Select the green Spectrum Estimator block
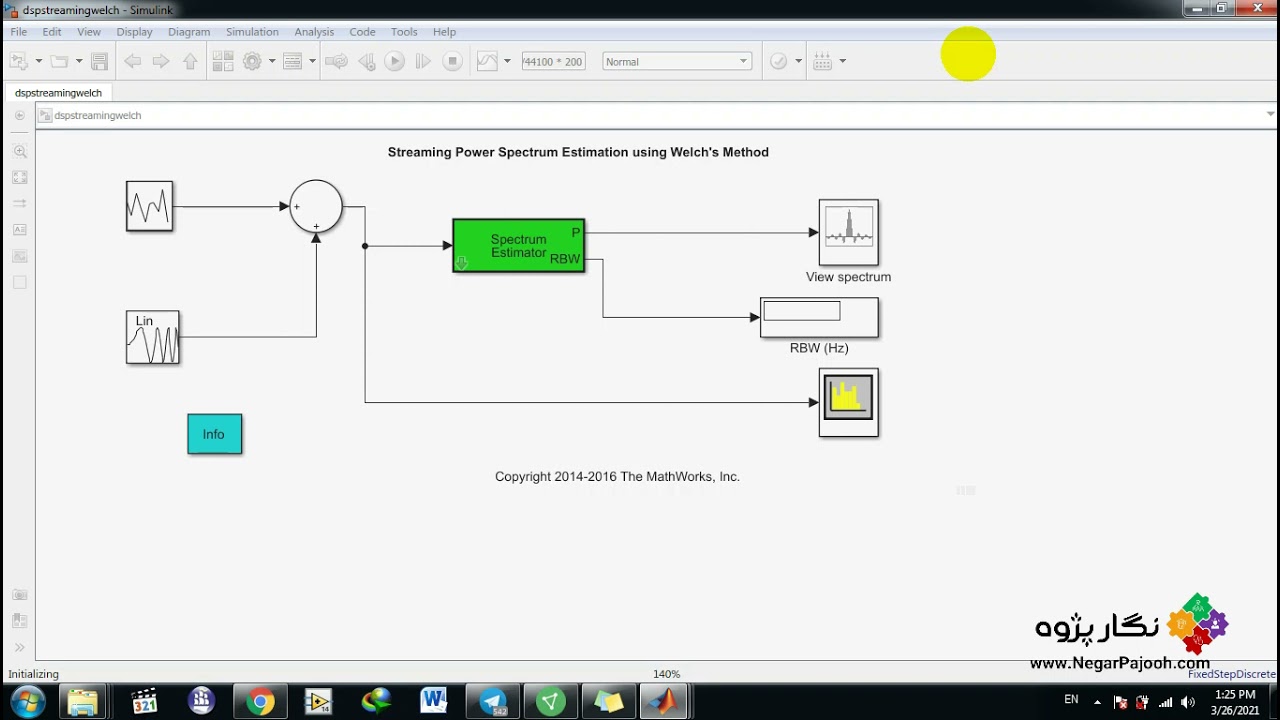 [x=518, y=246]
